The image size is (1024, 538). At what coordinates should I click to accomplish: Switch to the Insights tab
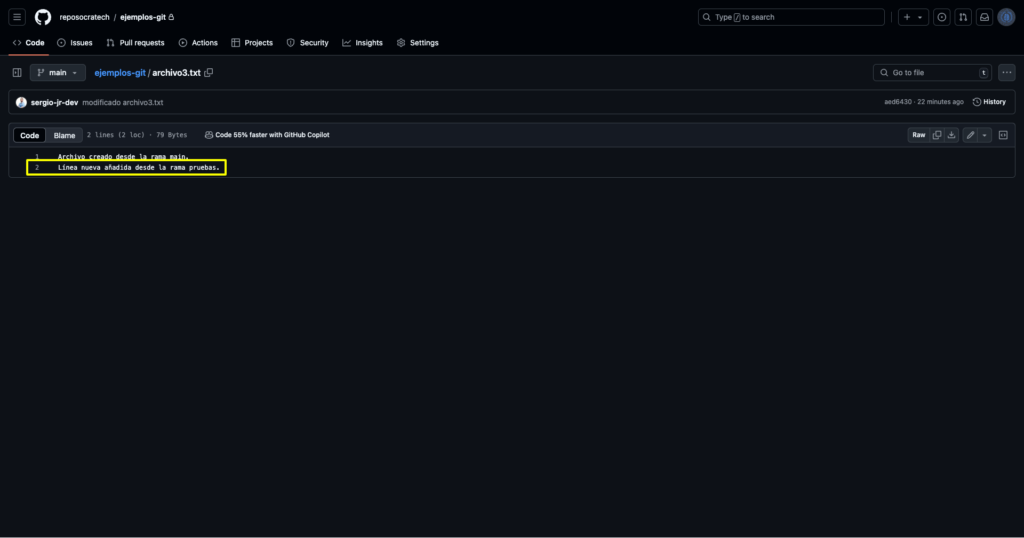tap(362, 42)
